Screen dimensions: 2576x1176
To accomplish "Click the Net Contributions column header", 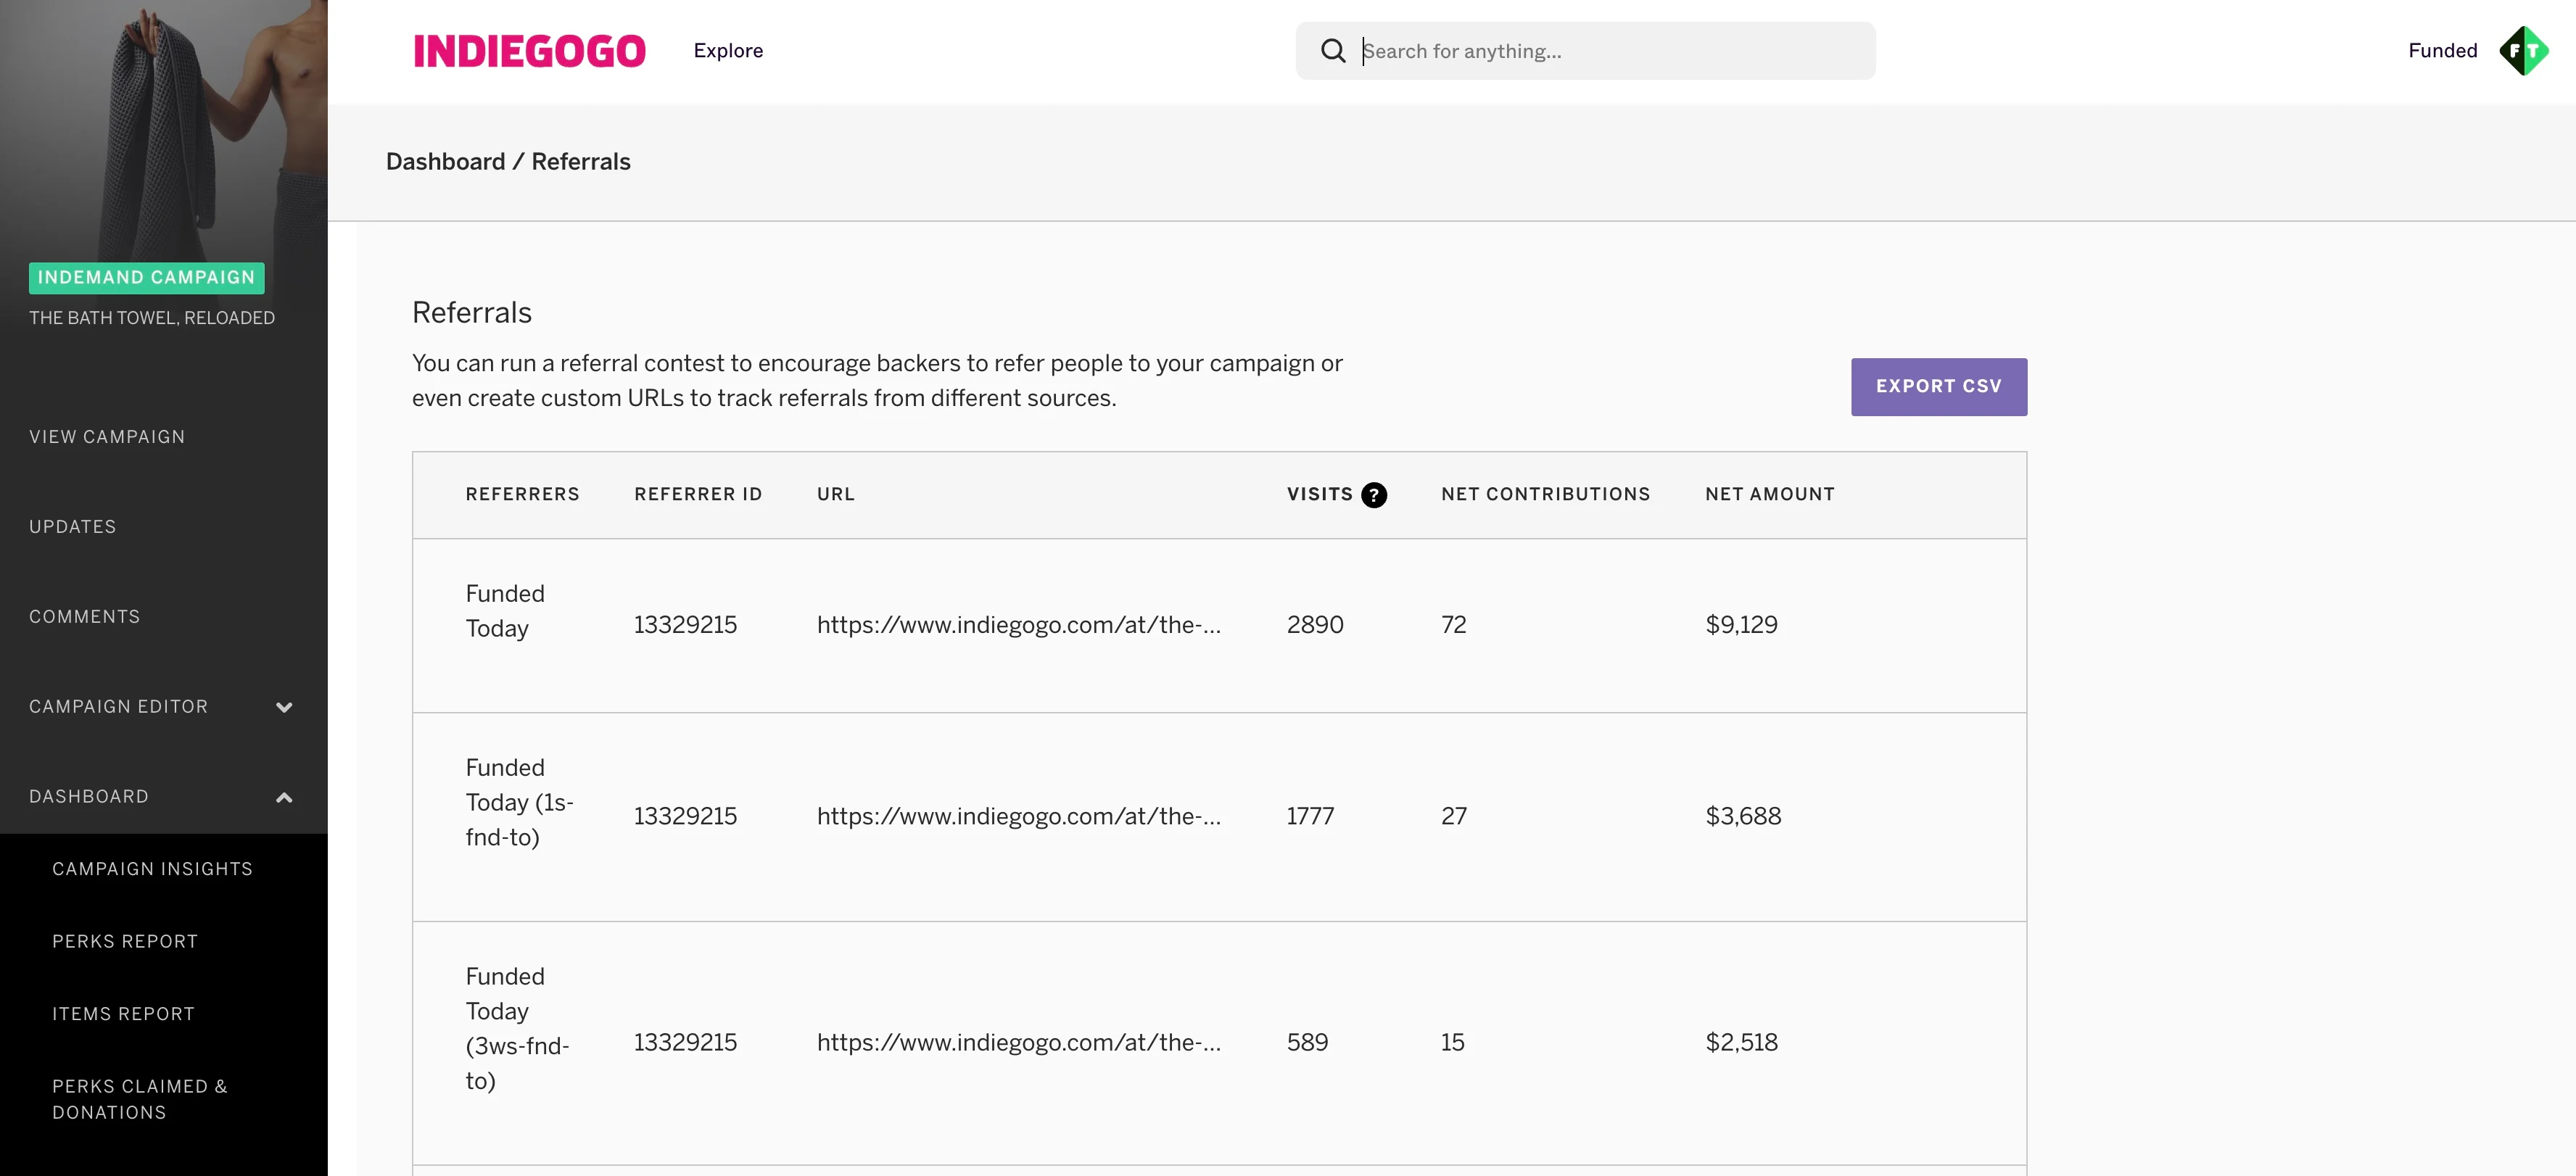I will tap(1545, 495).
